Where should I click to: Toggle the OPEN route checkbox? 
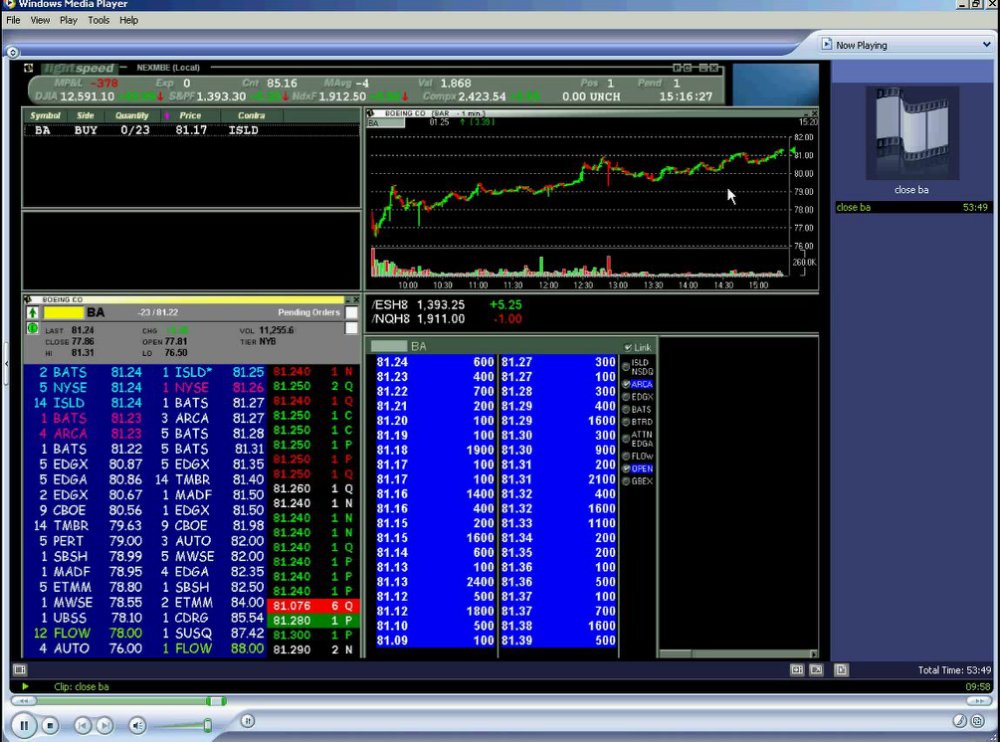(x=626, y=468)
